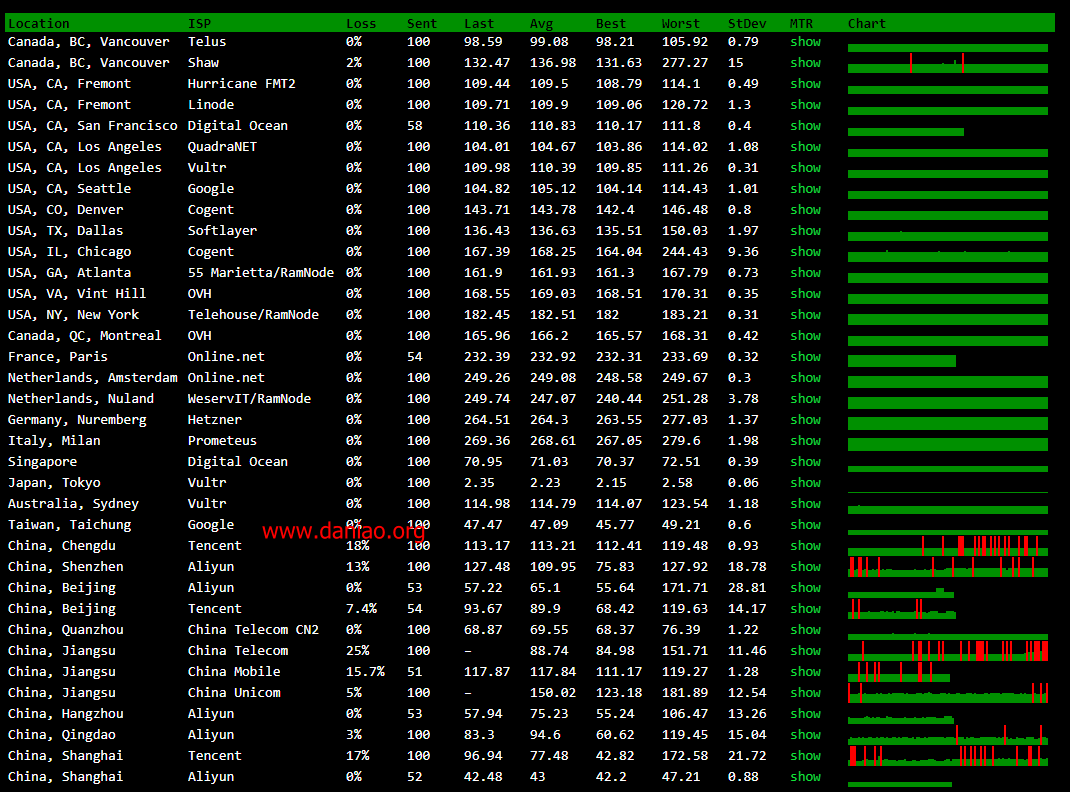The height and width of the screenshot is (792, 1070).
Task: Select the Netherlands, Nuland location text
Action: (x=81, y=399)
